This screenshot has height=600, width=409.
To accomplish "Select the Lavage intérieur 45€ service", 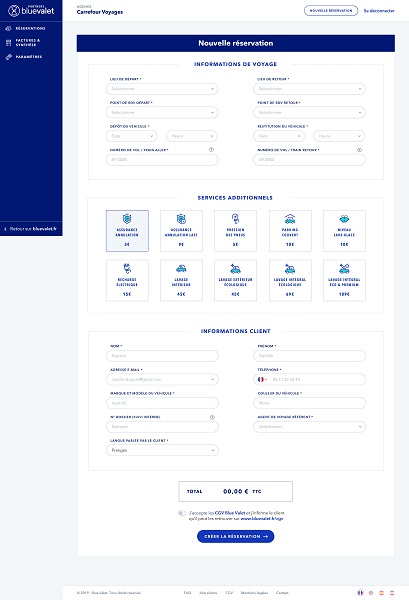I will coord(181,280).
